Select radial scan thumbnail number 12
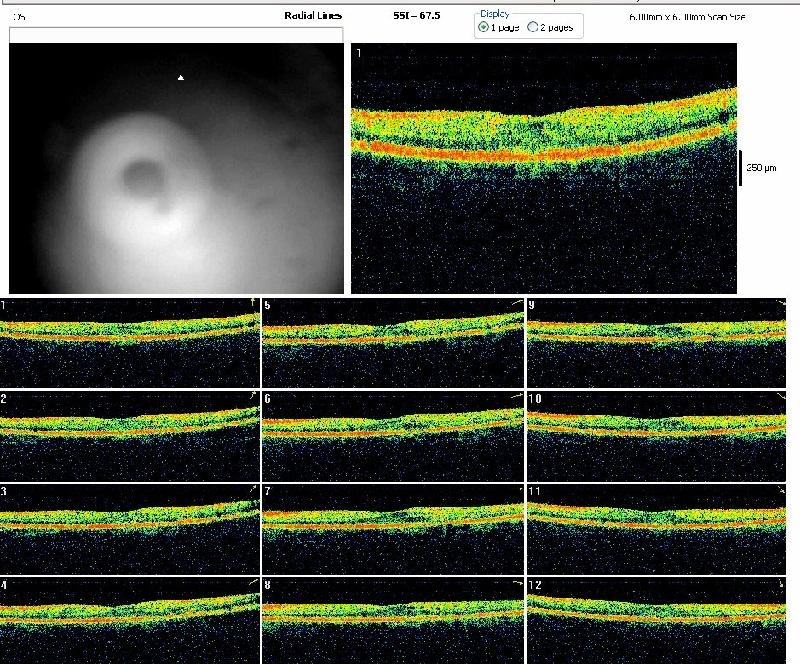Image resolution: width=800 pixels, height=664 pixels. [x=656, y=620]
